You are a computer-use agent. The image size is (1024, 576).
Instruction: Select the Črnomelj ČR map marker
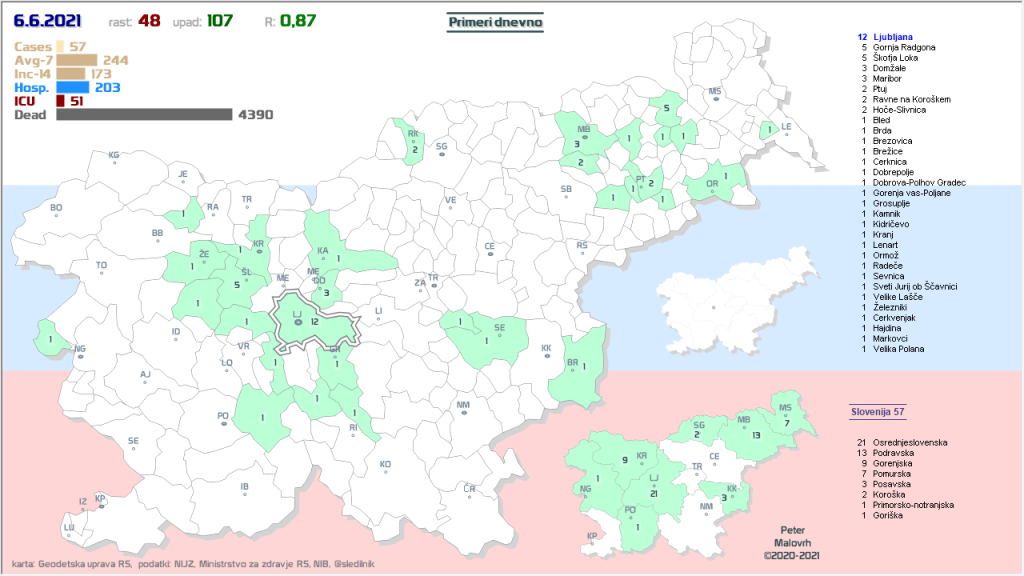click(469, 490)
